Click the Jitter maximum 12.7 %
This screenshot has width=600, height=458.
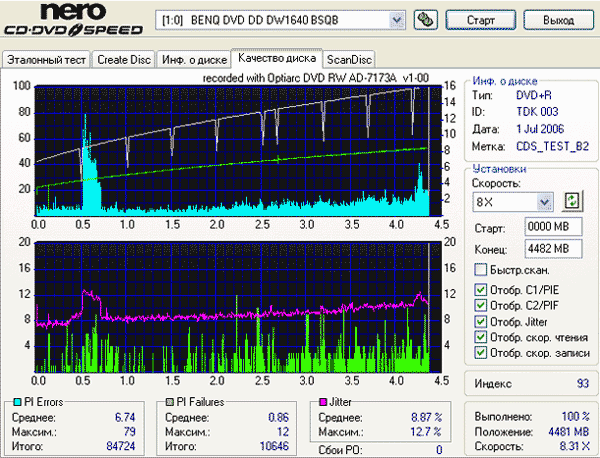click(426, 432)
